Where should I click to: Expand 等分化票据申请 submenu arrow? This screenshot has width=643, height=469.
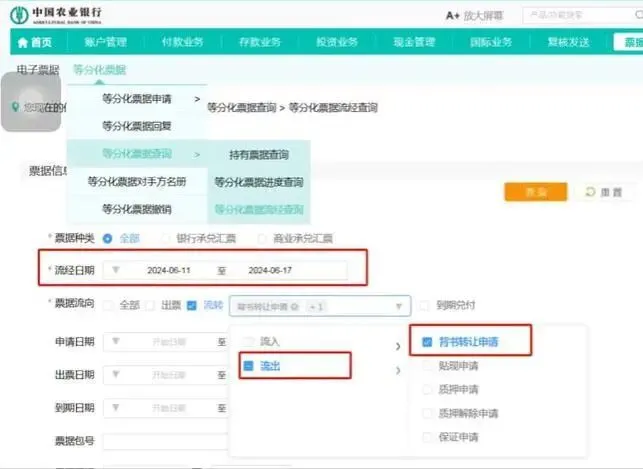197,99
